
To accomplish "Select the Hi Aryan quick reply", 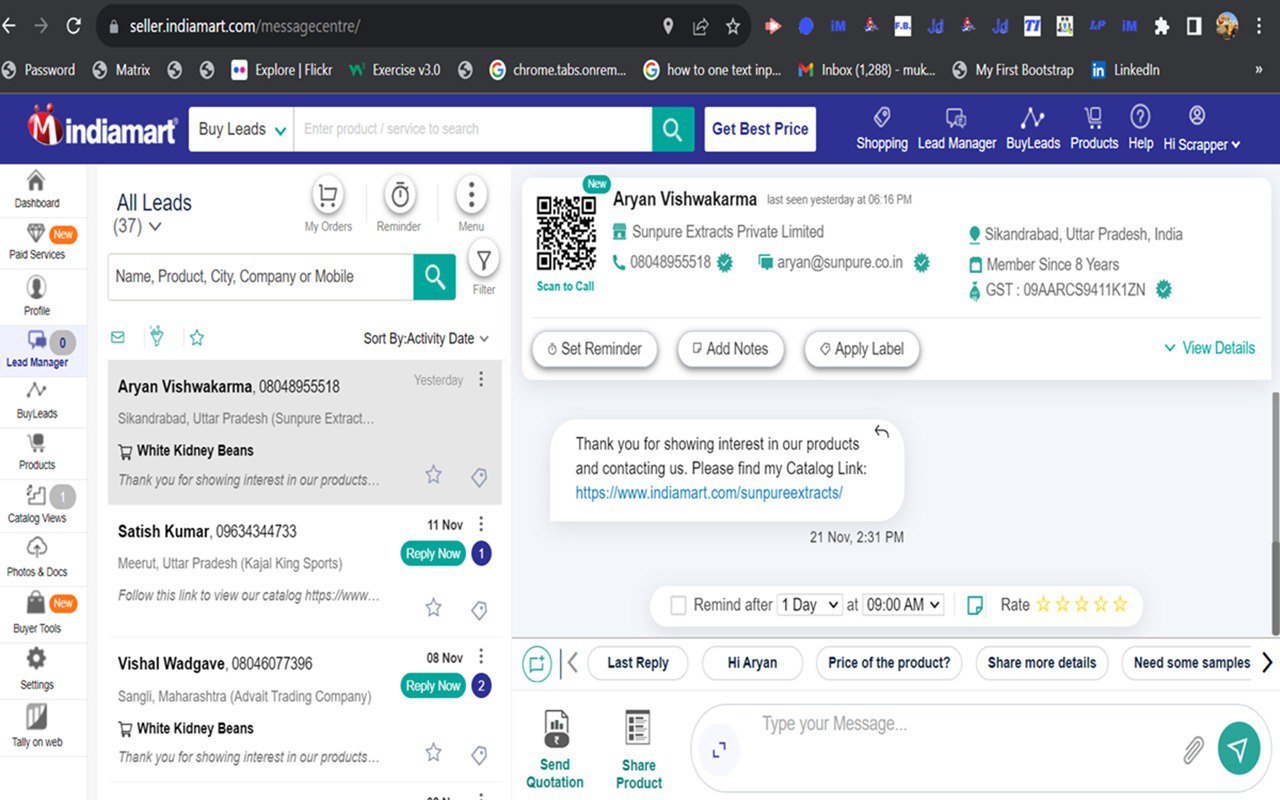I will pos(752,663).
